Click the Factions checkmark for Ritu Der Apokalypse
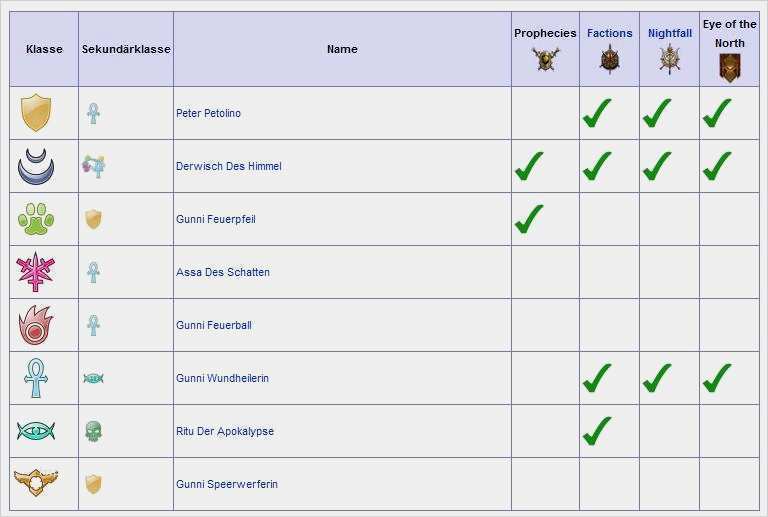 coord(596,431)
